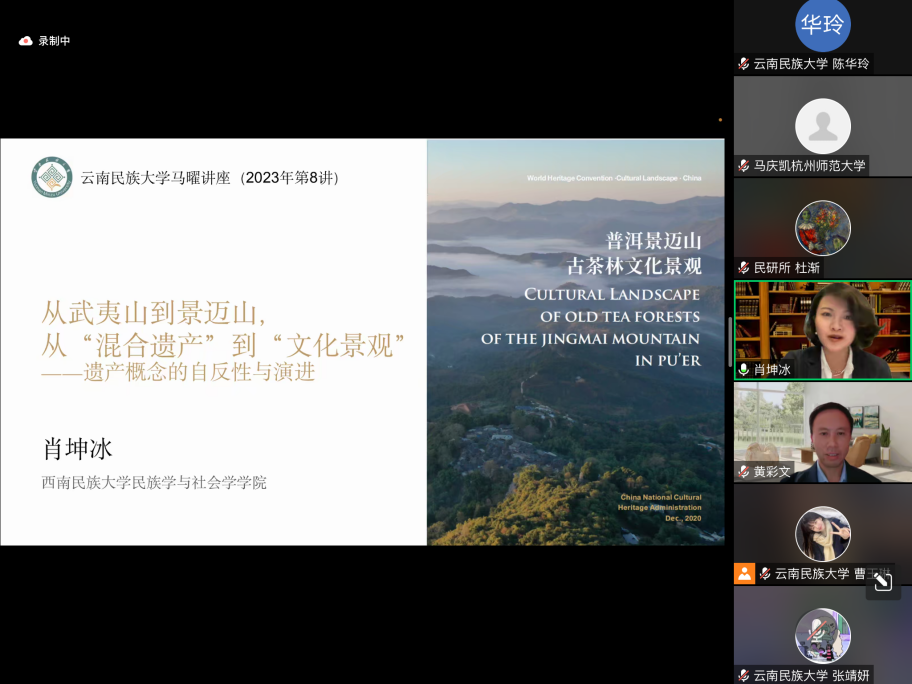
Task: Click the caption "World Heritage Convention · Cultural Landscape · China"
Action: (x=614, y=178)
